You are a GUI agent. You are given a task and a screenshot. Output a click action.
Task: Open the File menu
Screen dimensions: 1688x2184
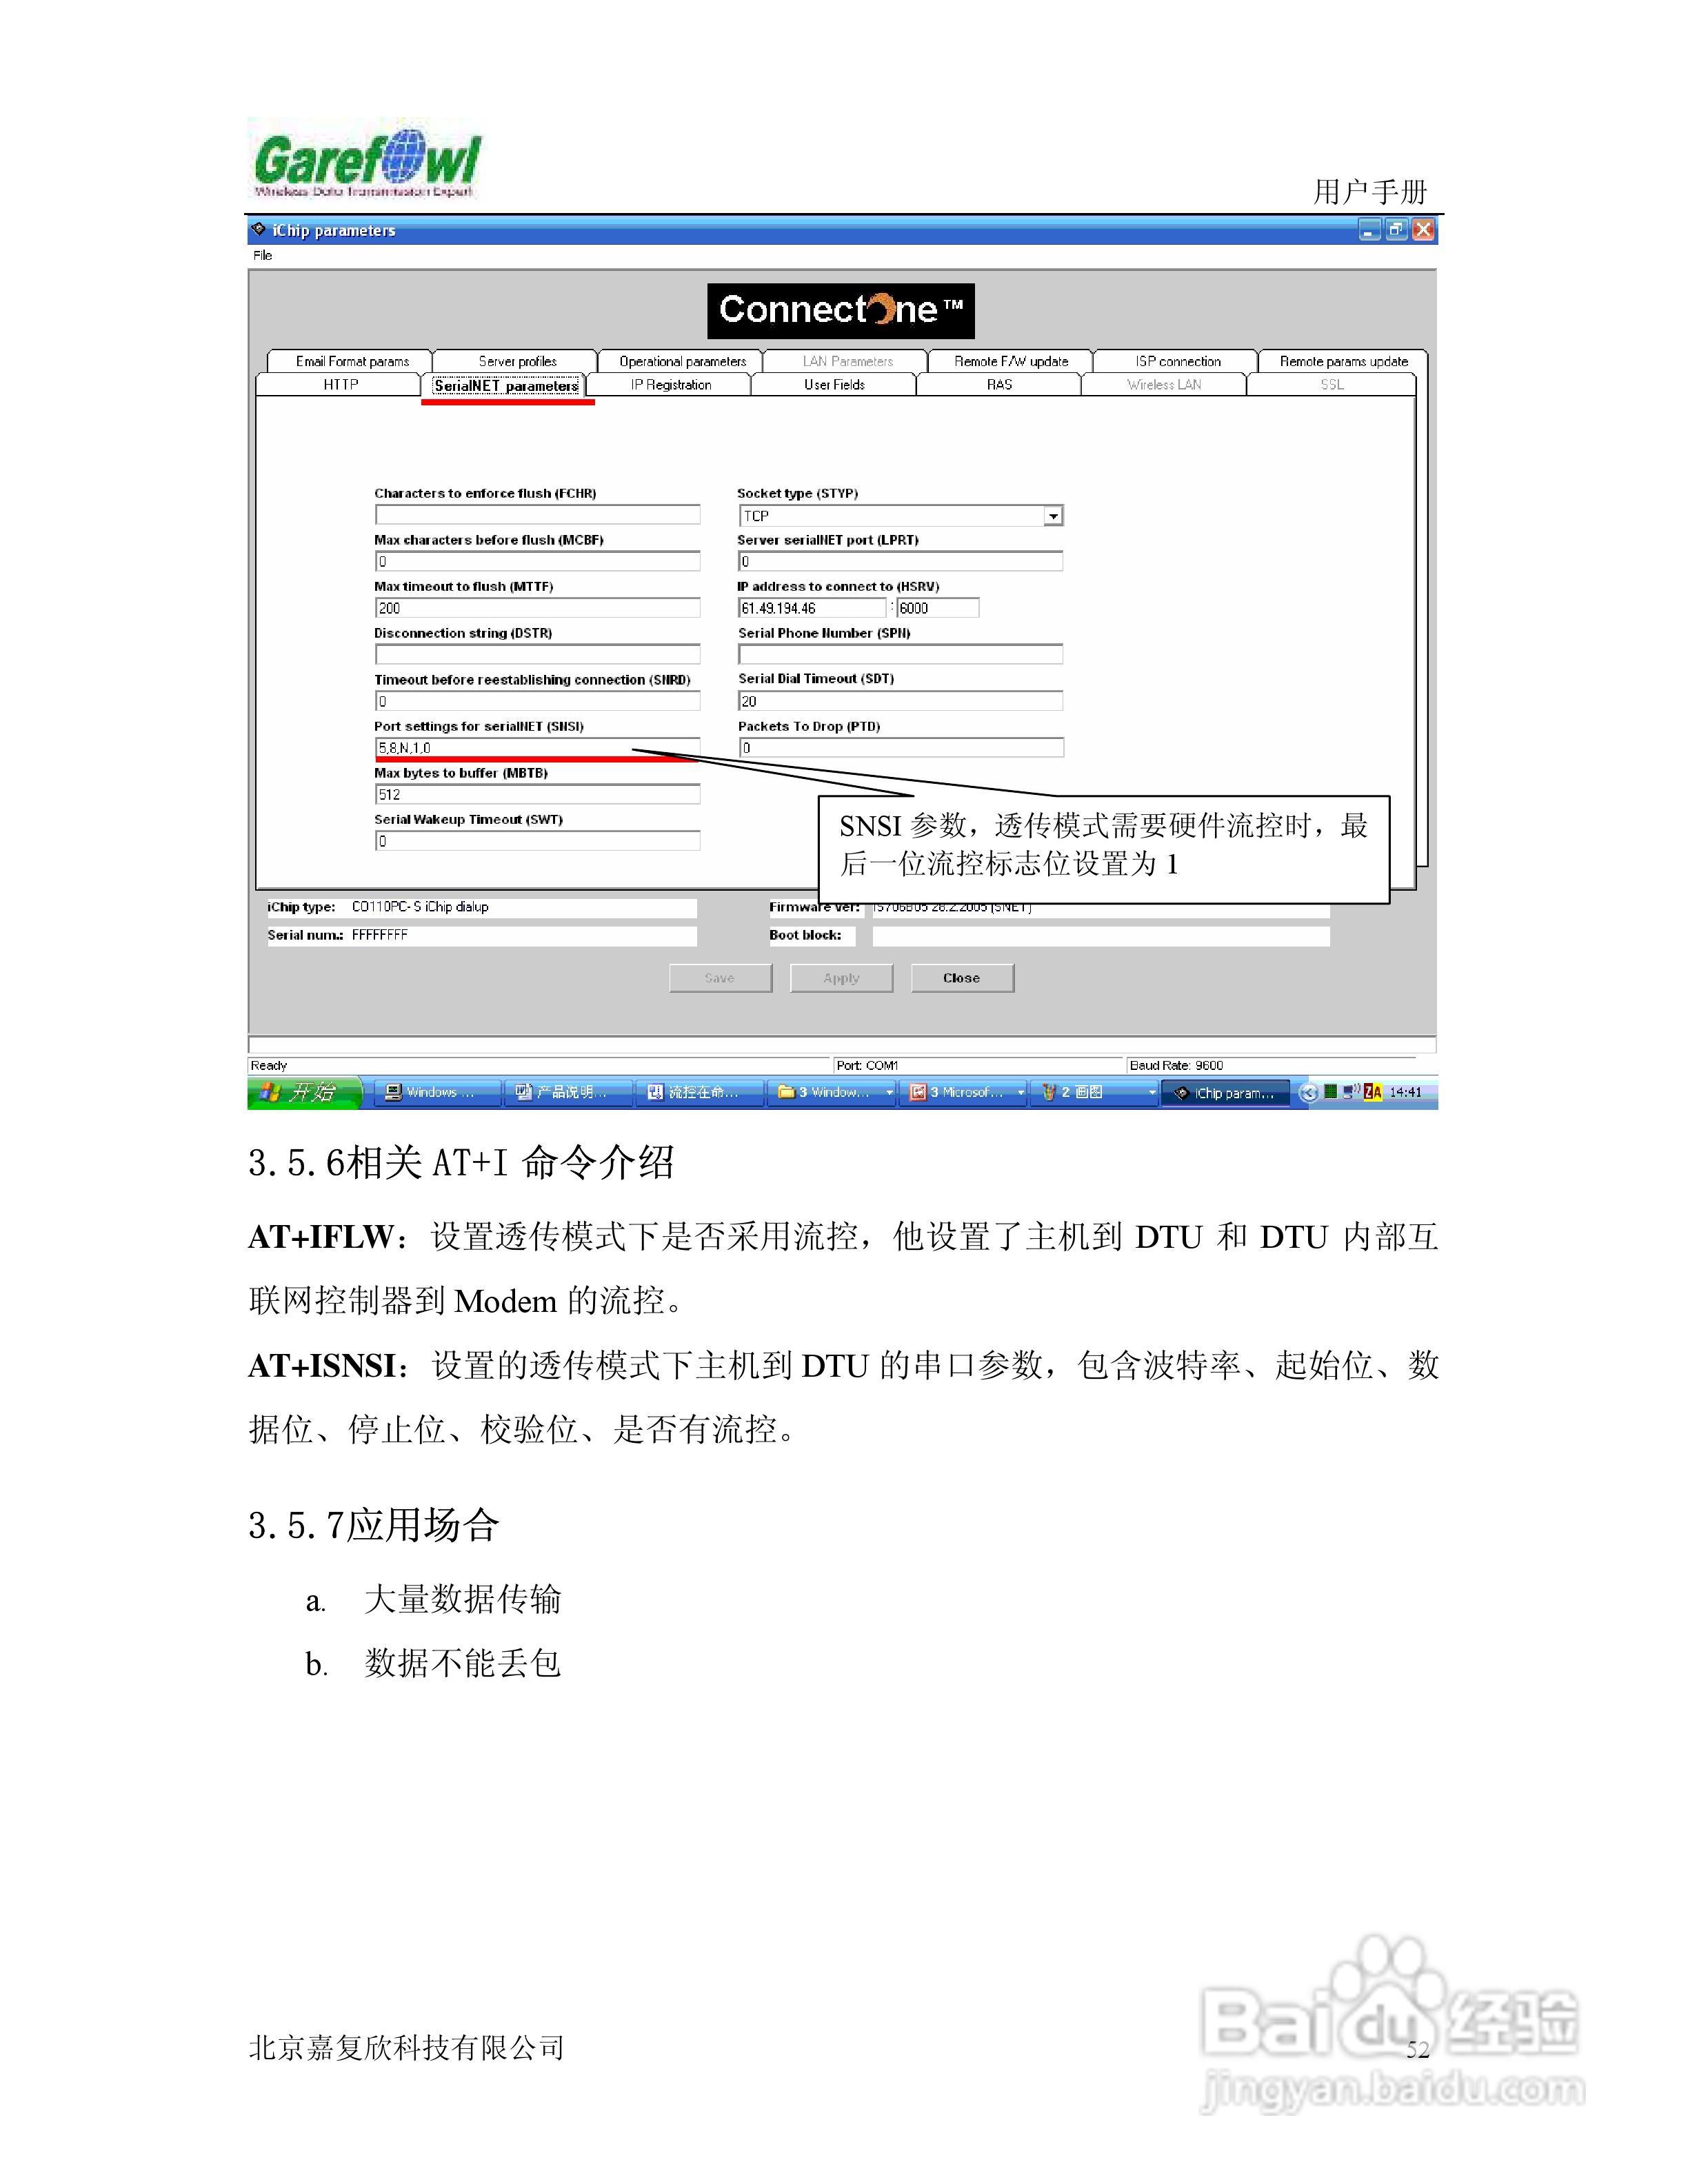[x=262, y=255]
